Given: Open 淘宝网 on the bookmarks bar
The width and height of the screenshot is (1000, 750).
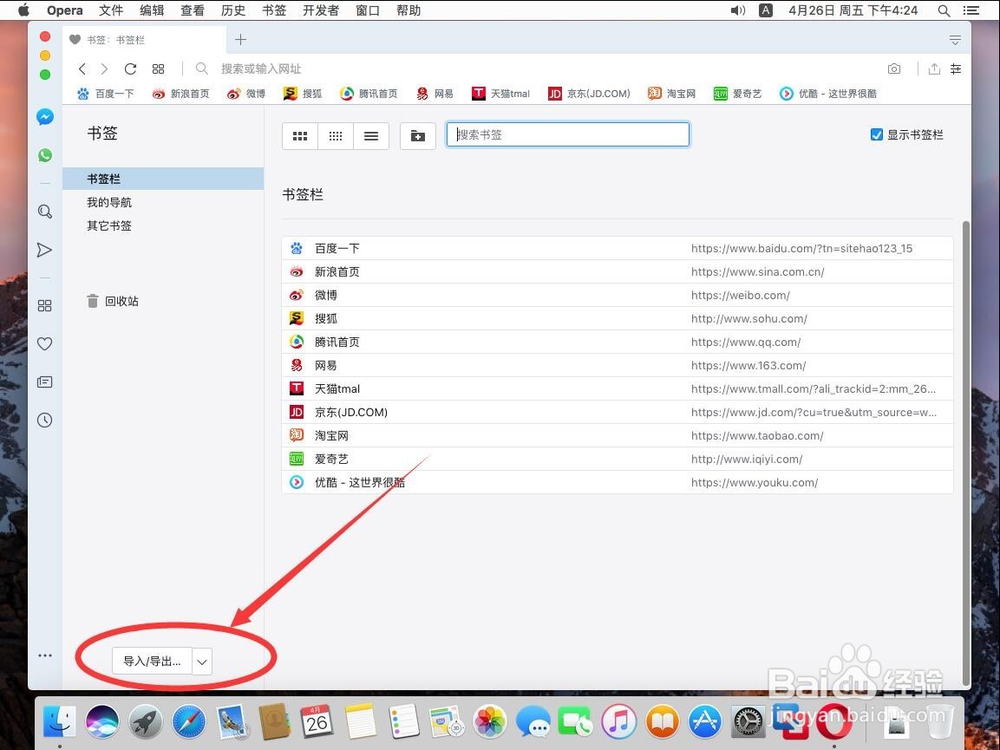Looking at the screenshot, I should (672, 94).
